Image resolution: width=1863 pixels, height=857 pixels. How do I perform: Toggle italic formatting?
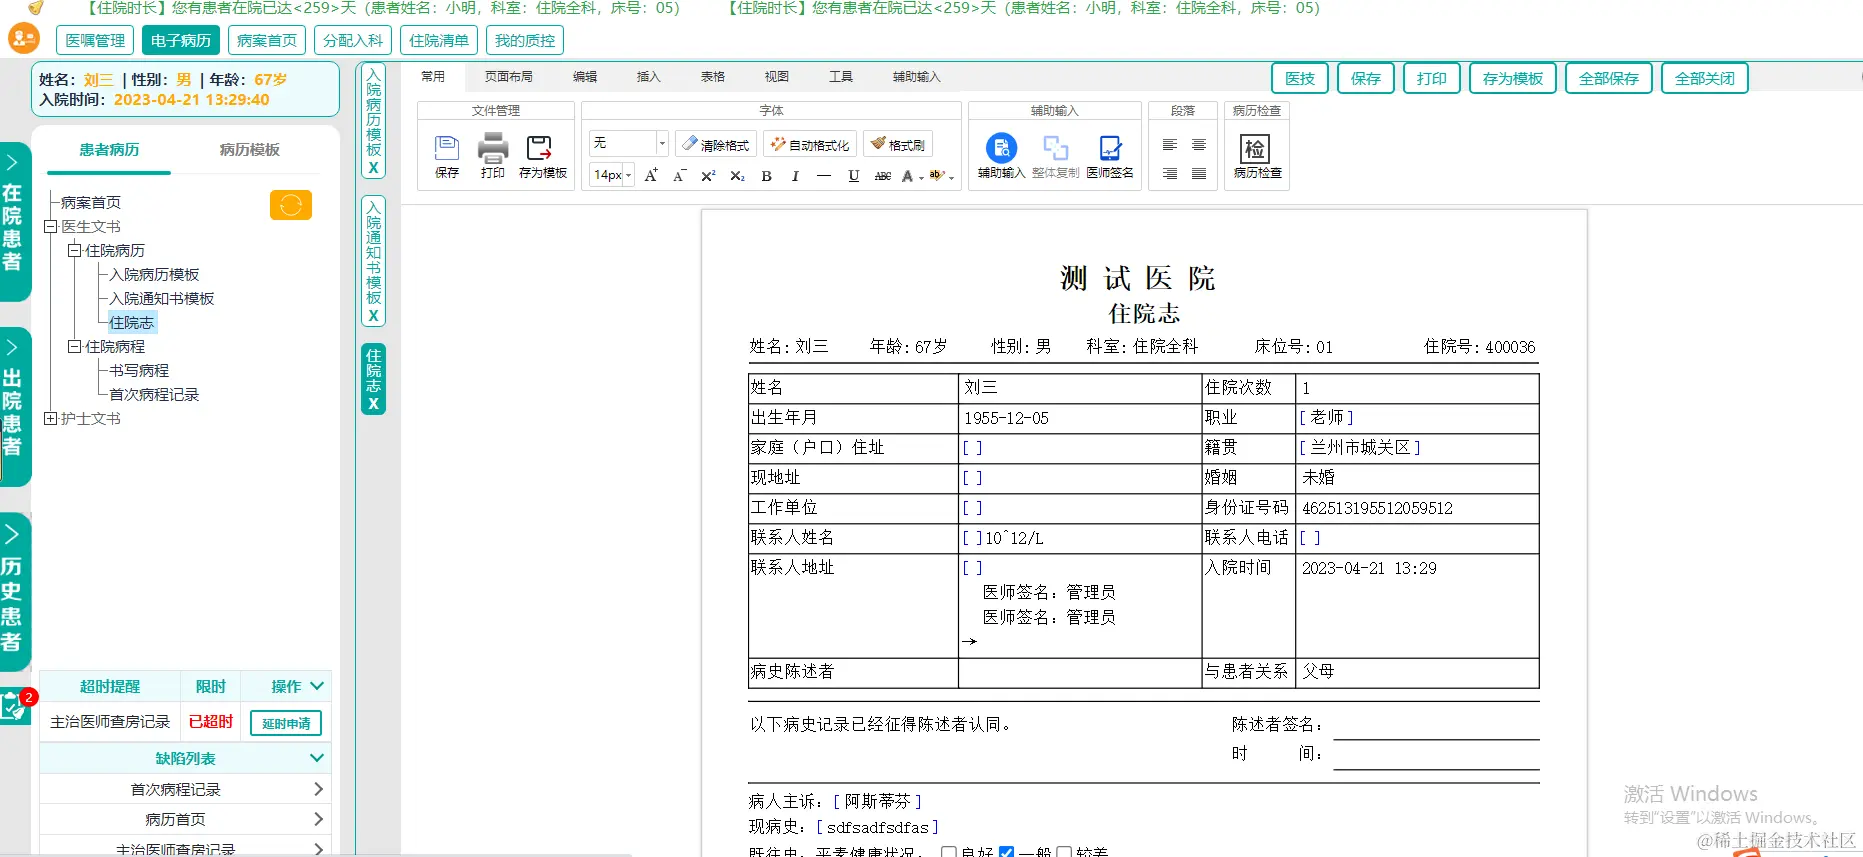coord(795,176)
